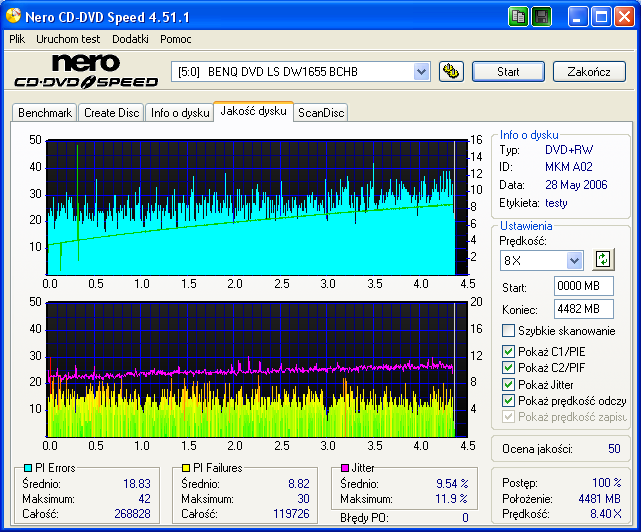Click Prędkość value 8.40X
This screenshot has width=641, height=532.
[x=606, y=514]
